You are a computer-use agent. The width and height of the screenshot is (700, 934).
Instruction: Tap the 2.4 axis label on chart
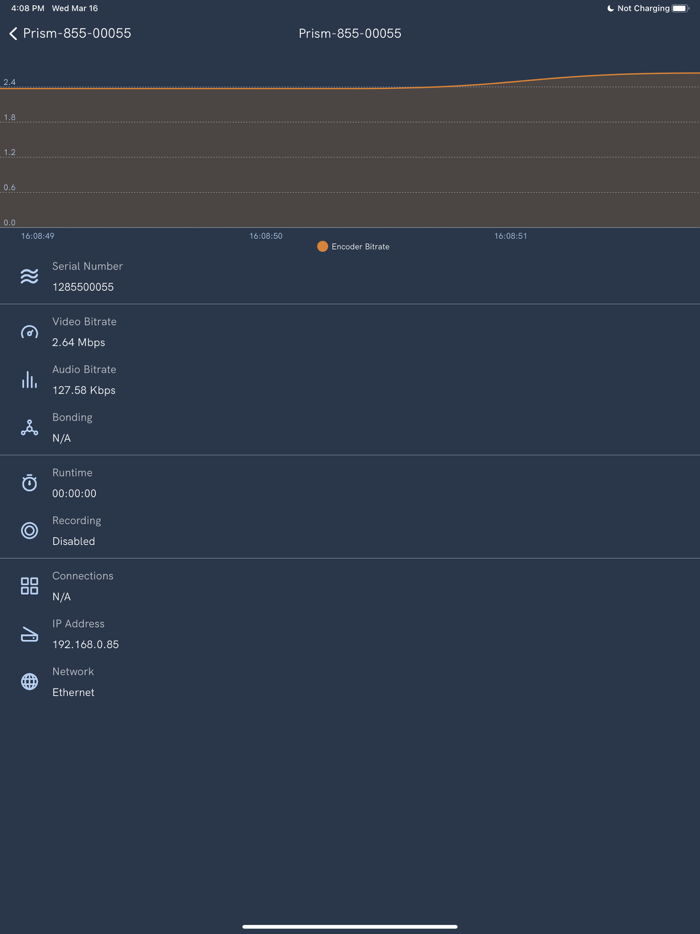(x=10, y=82)
